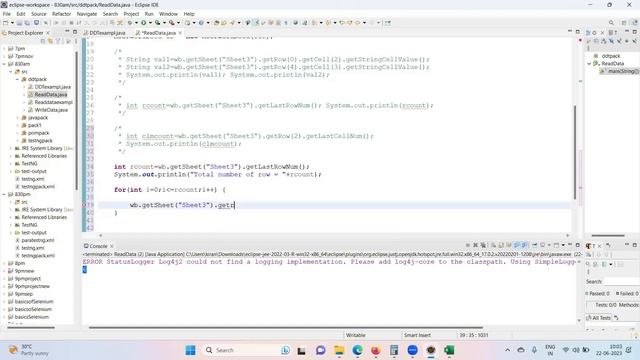The width and height of the screenshot is (640, 360).
Task: Minimize the Project Explorer view
Action: 67,31
